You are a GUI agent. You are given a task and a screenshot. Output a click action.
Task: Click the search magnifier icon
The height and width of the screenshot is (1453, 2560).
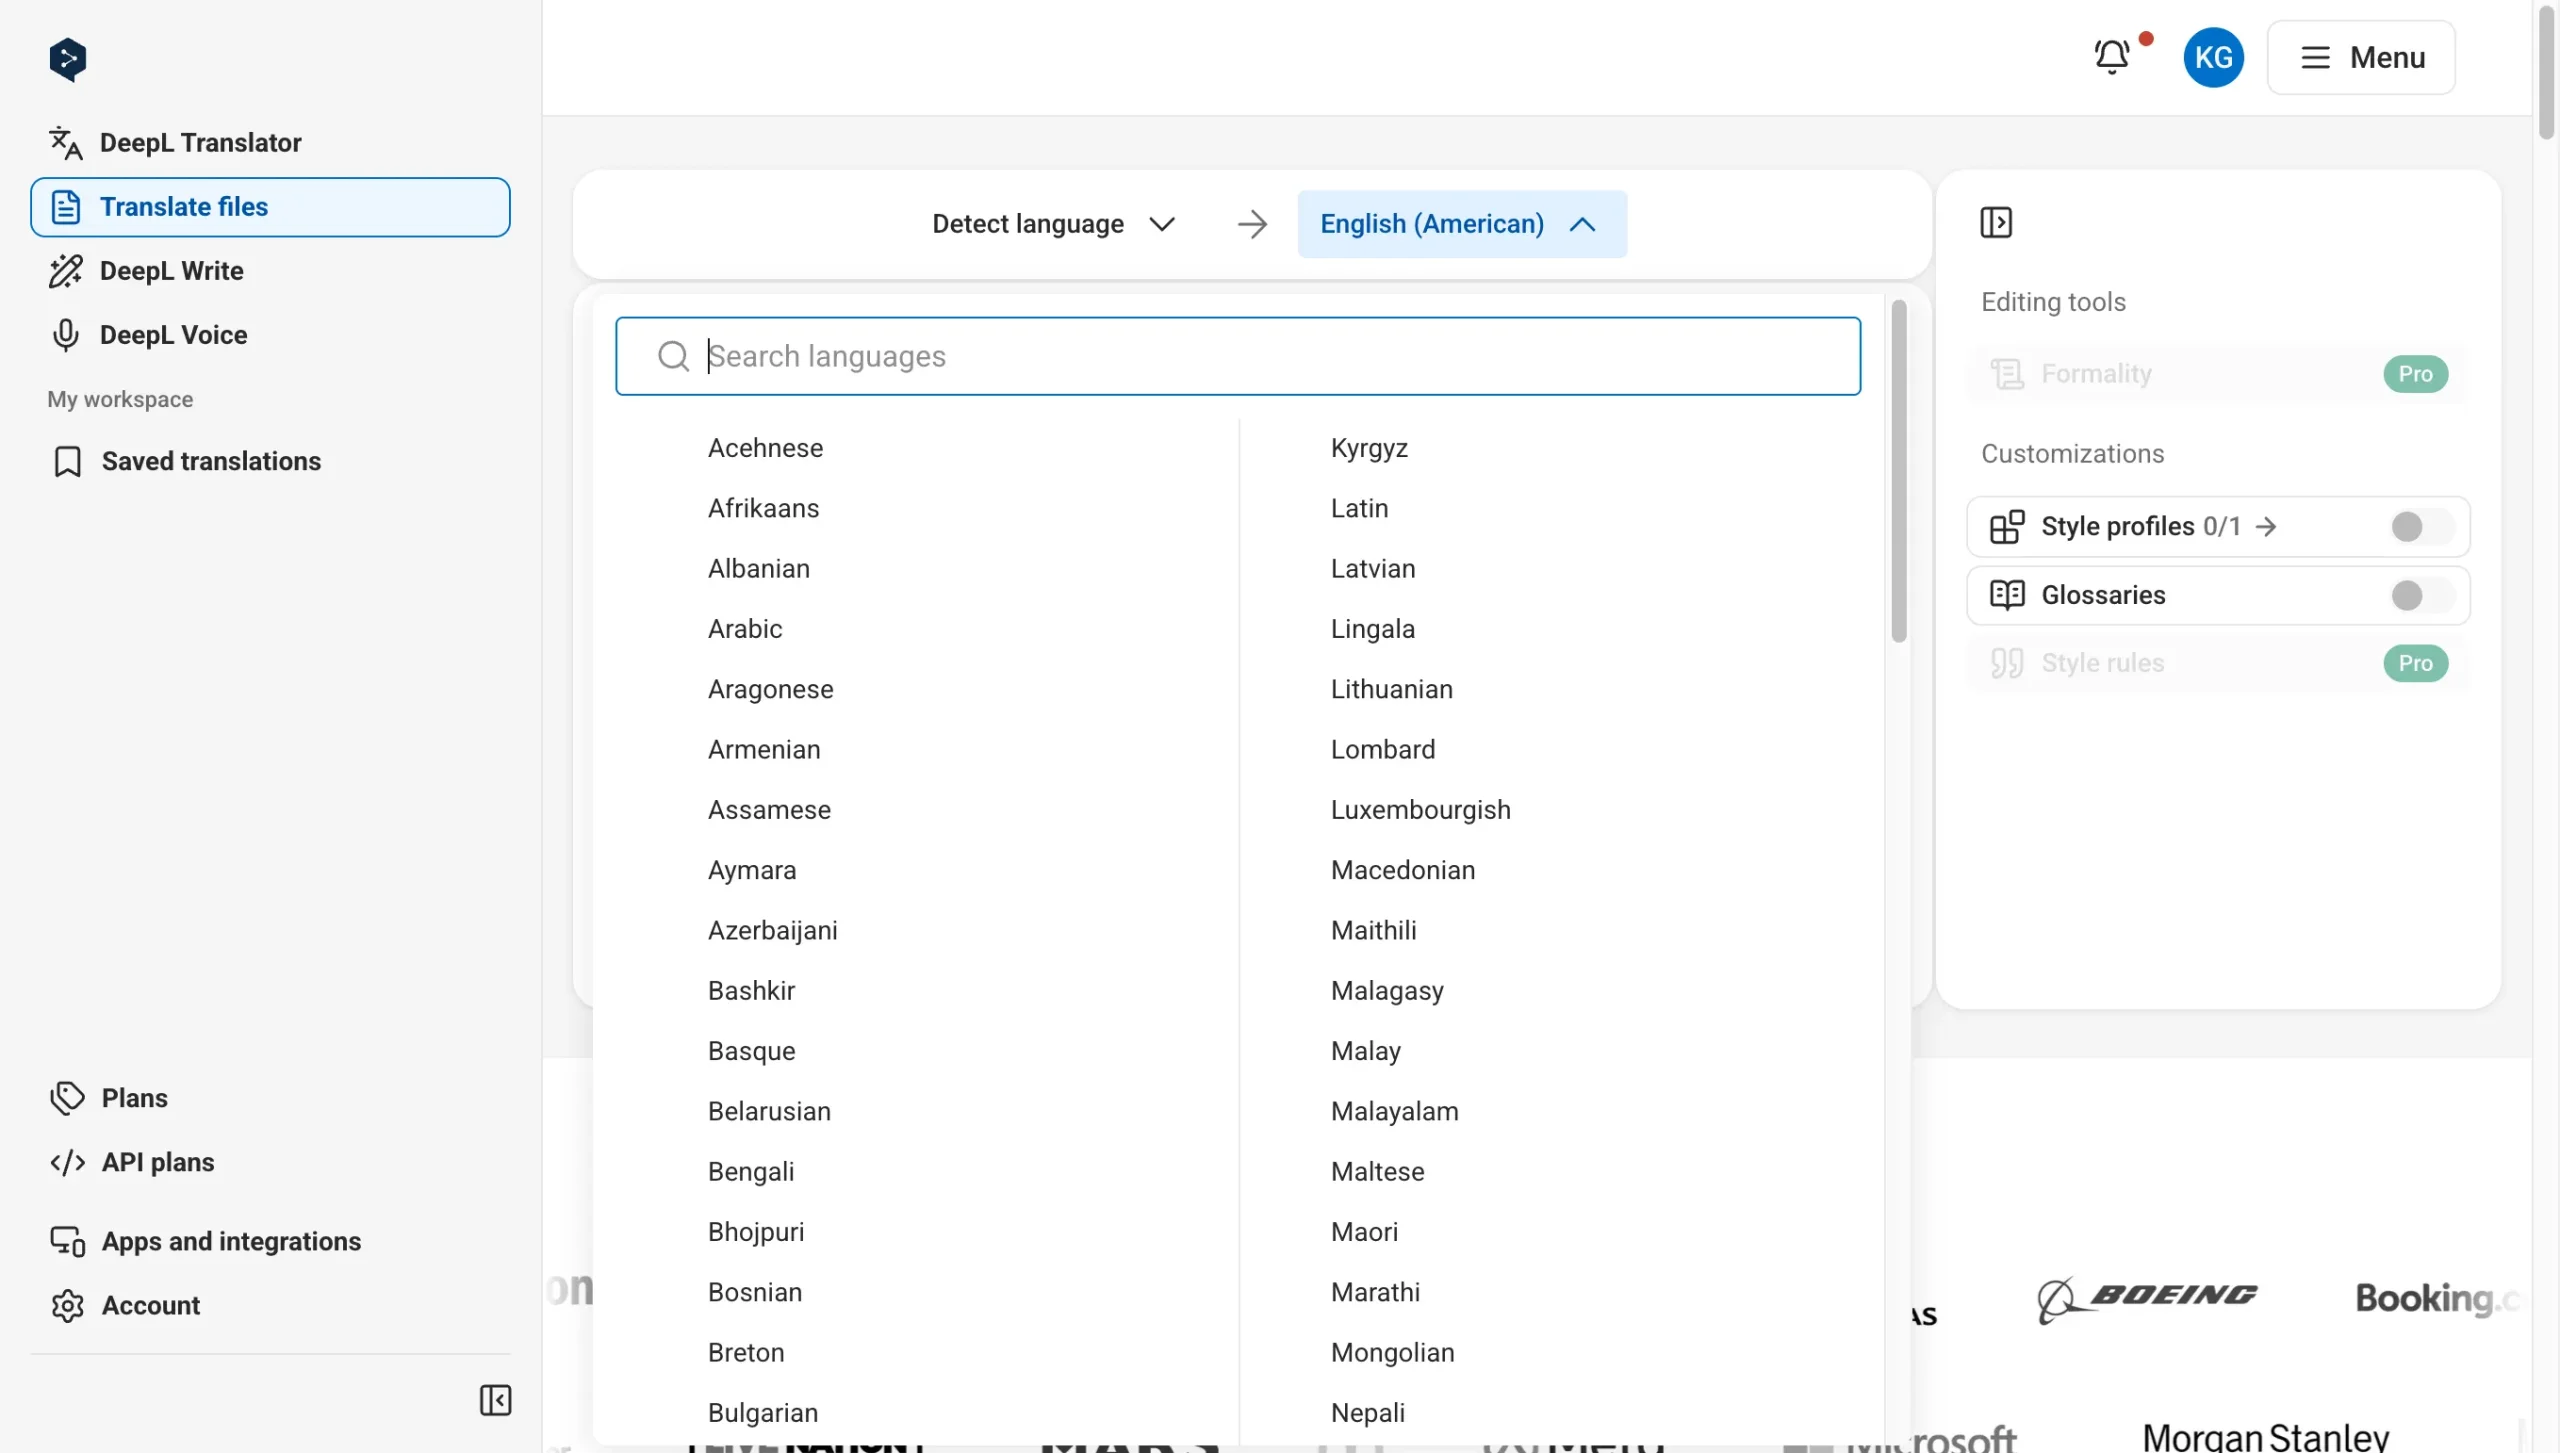pyautogui.click(x=673, y=356)
